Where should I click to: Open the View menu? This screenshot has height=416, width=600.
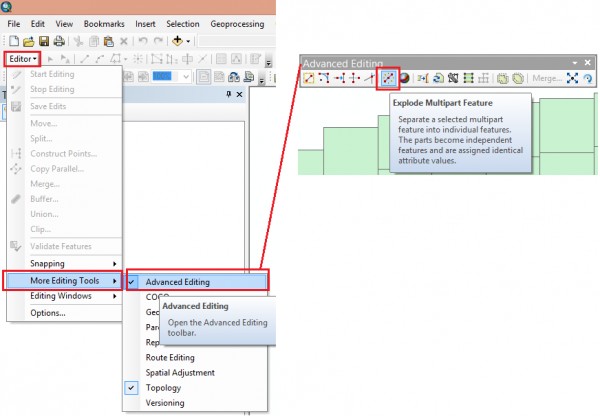[64, 24]
